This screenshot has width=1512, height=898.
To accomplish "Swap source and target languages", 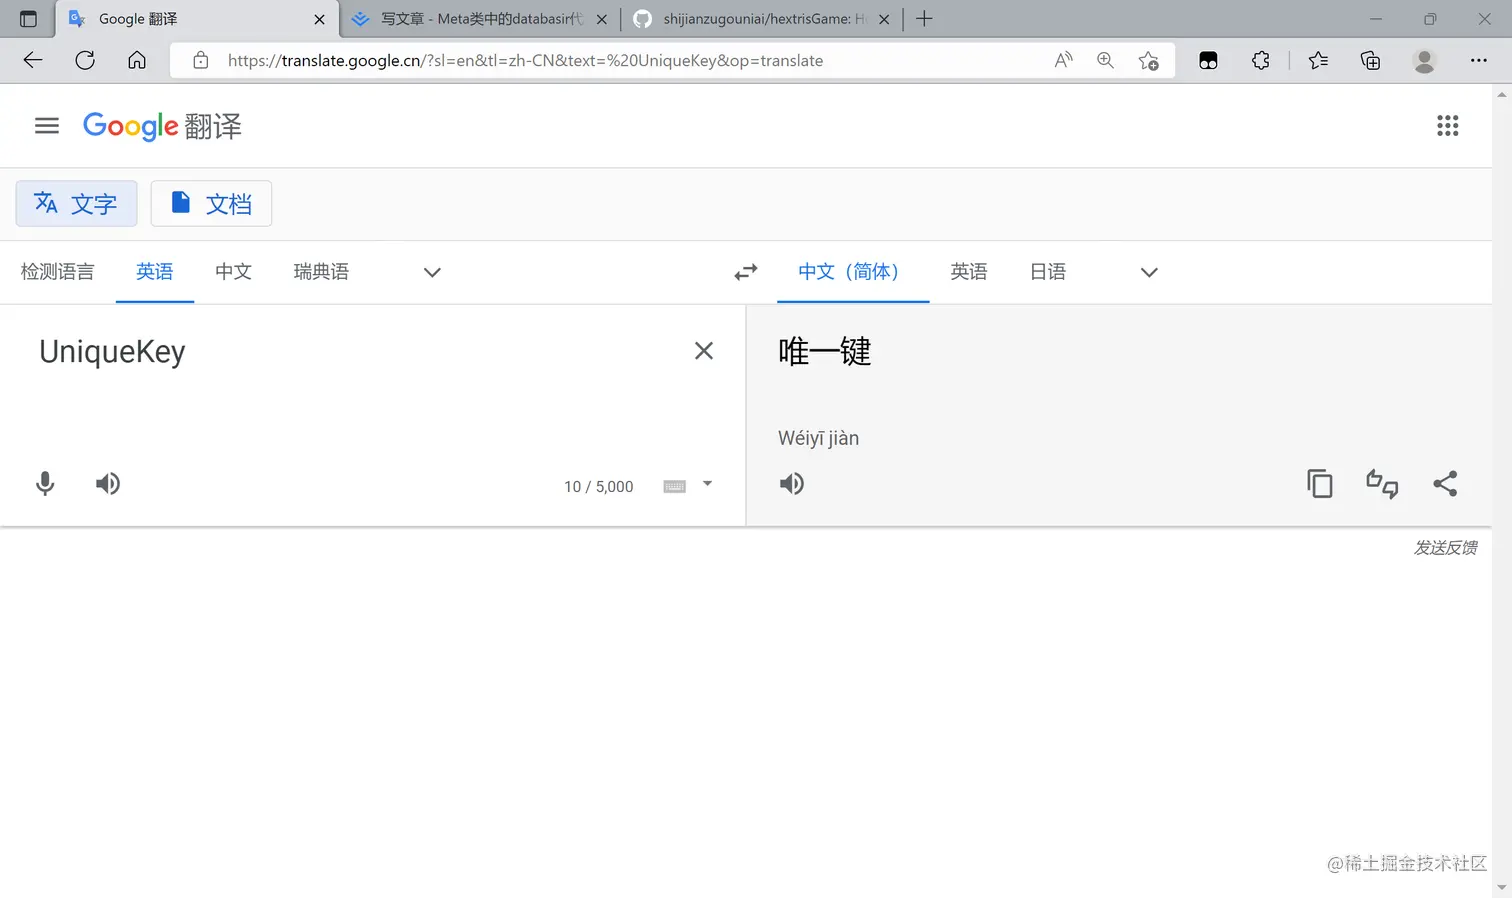I will point(746,272).
